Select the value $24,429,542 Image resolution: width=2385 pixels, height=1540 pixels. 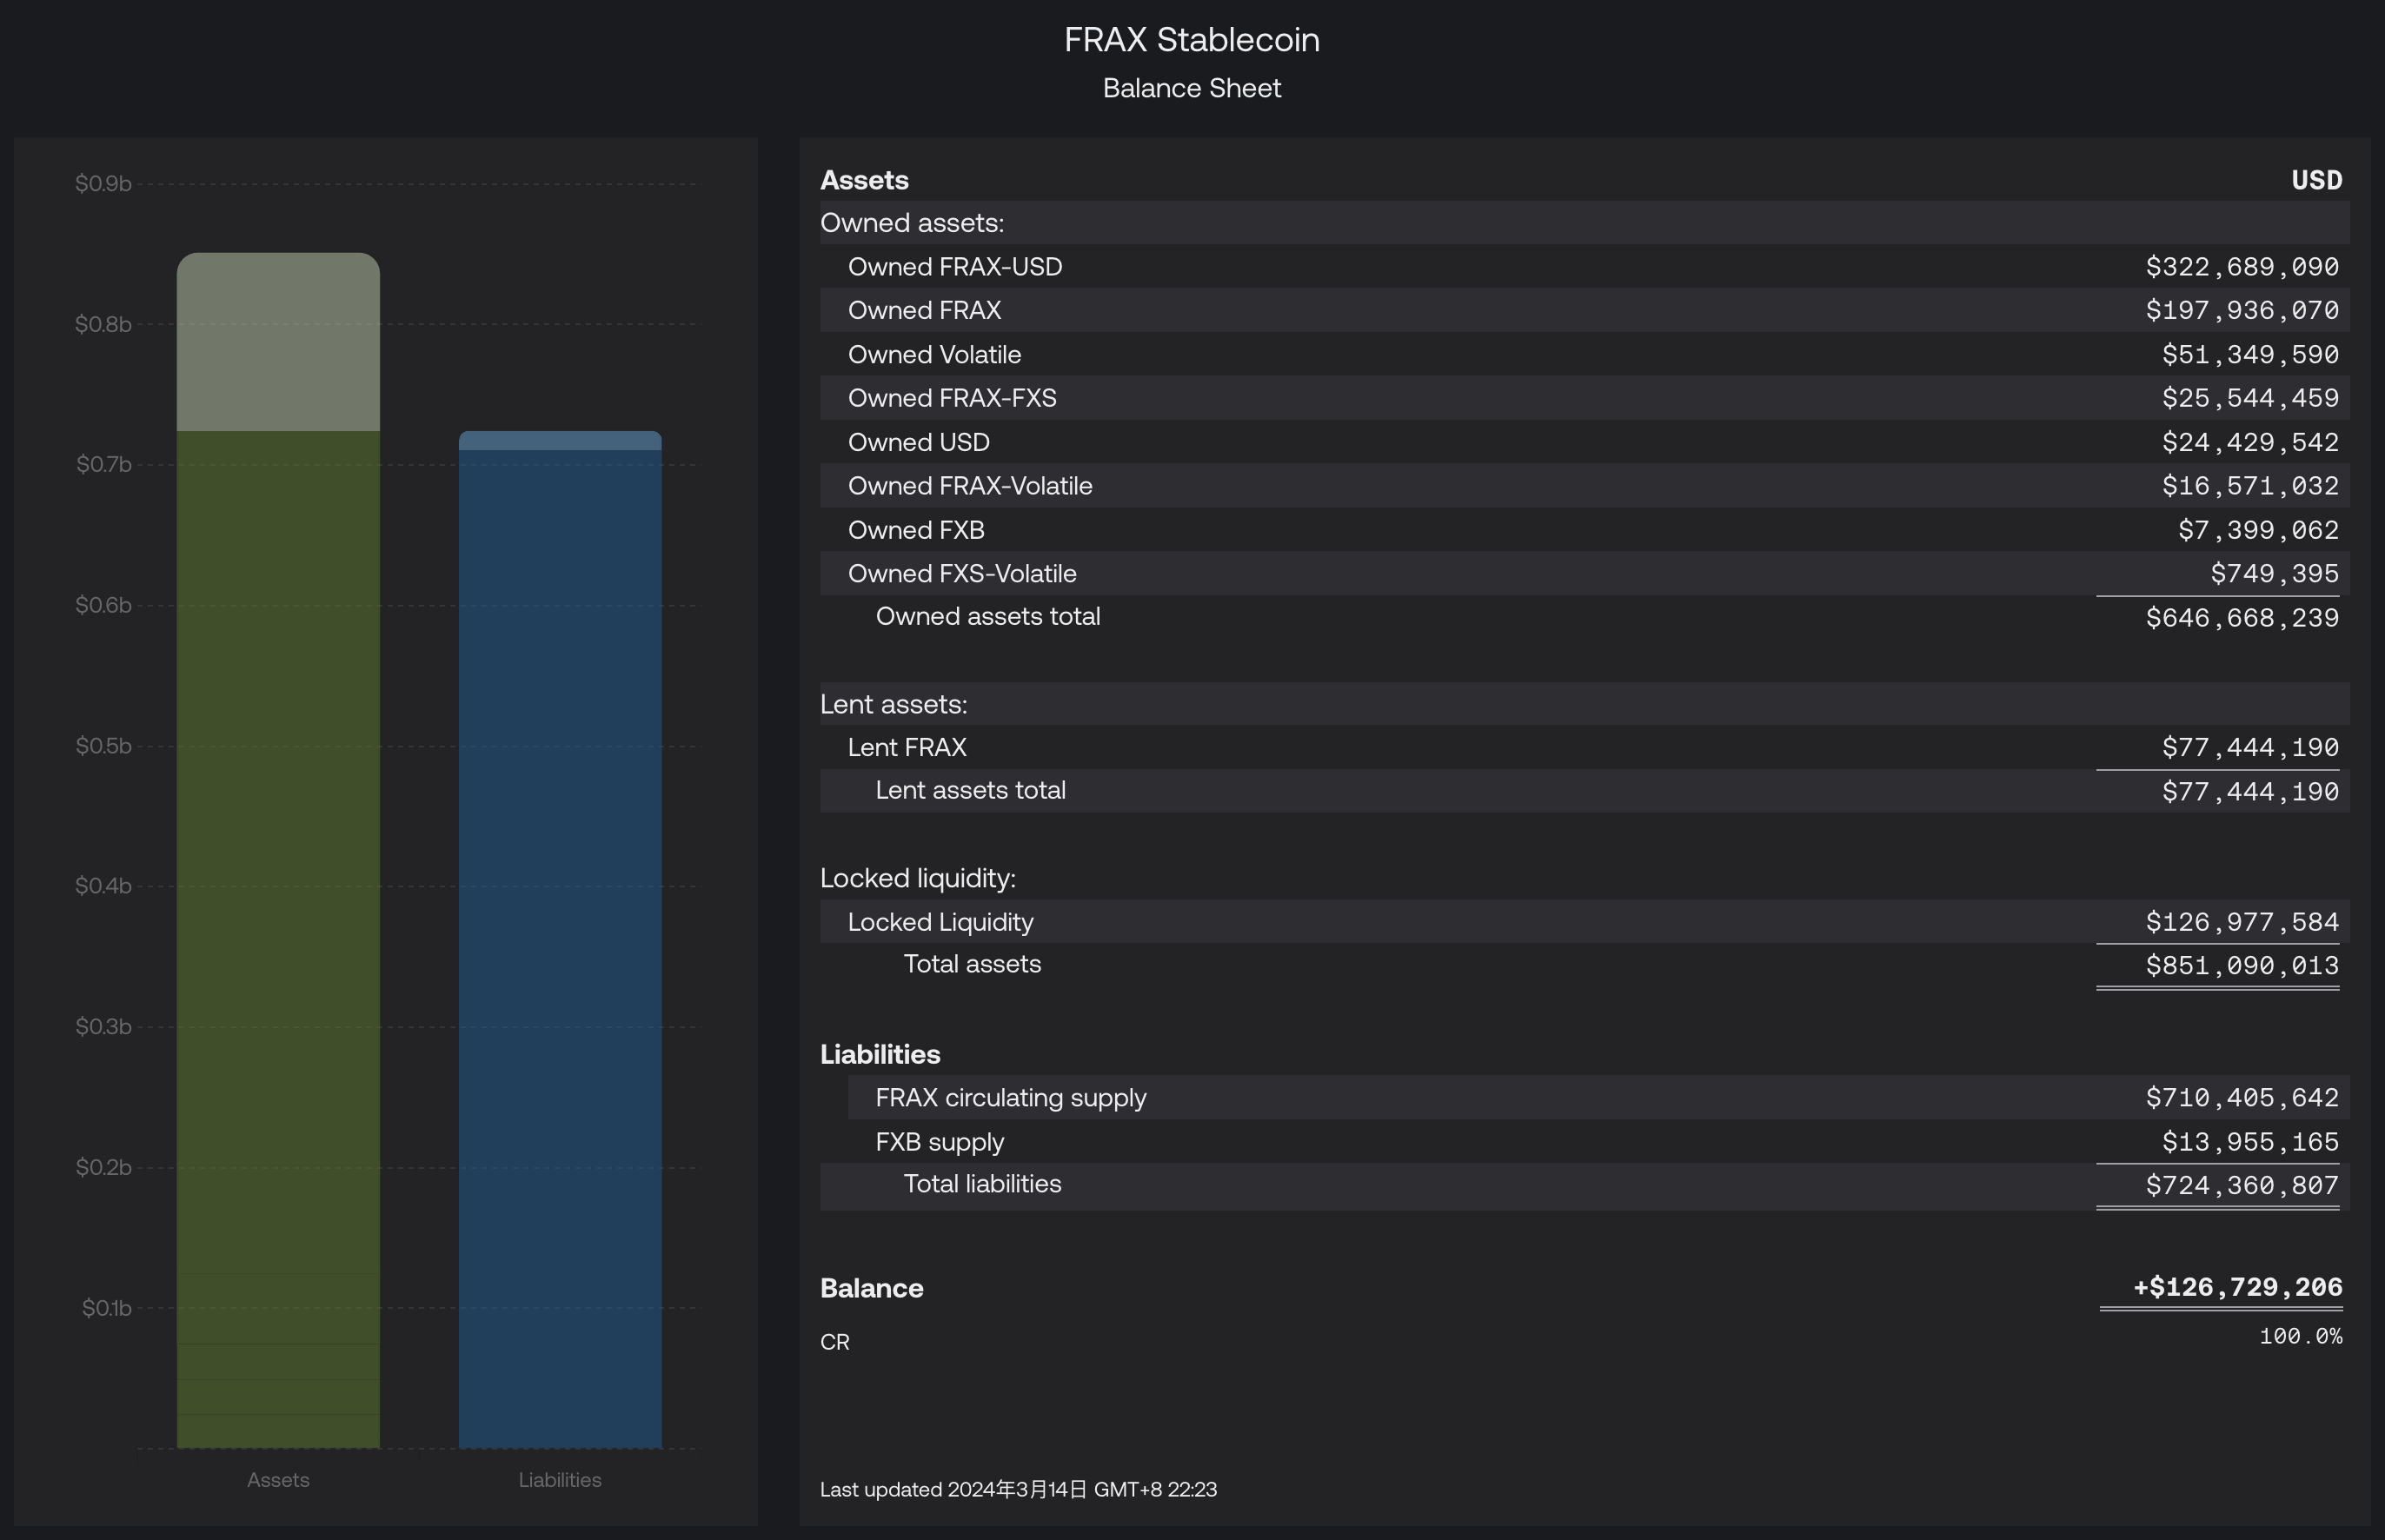tap(2250, 442)
